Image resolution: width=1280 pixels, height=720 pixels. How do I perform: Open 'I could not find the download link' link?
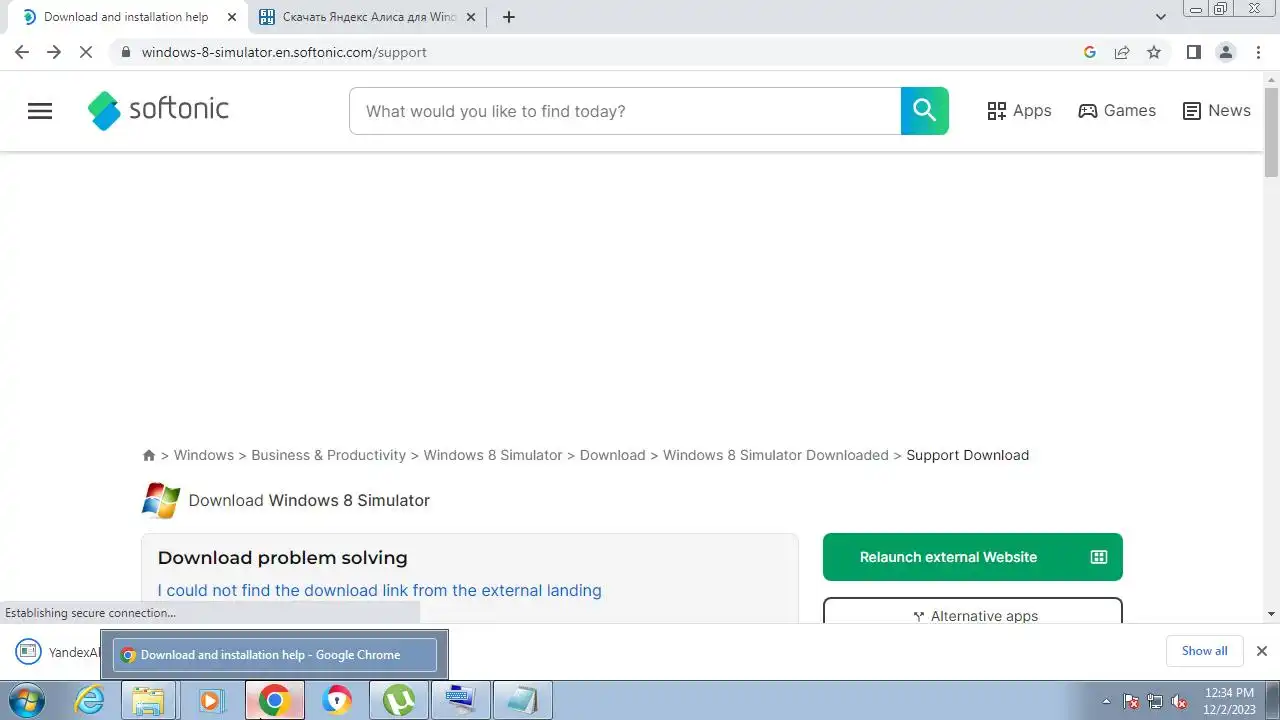[379, 590]
